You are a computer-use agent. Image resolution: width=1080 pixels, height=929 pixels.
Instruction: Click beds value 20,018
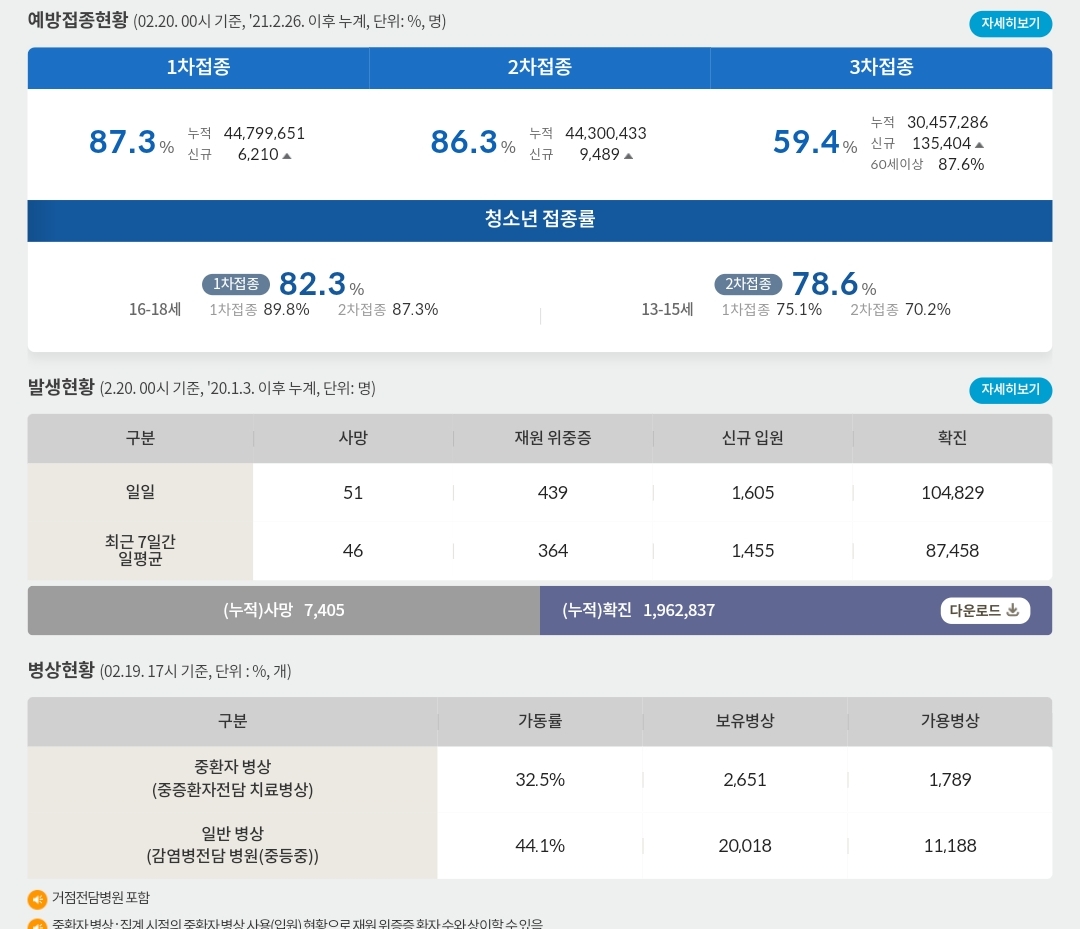pos(745,846)
